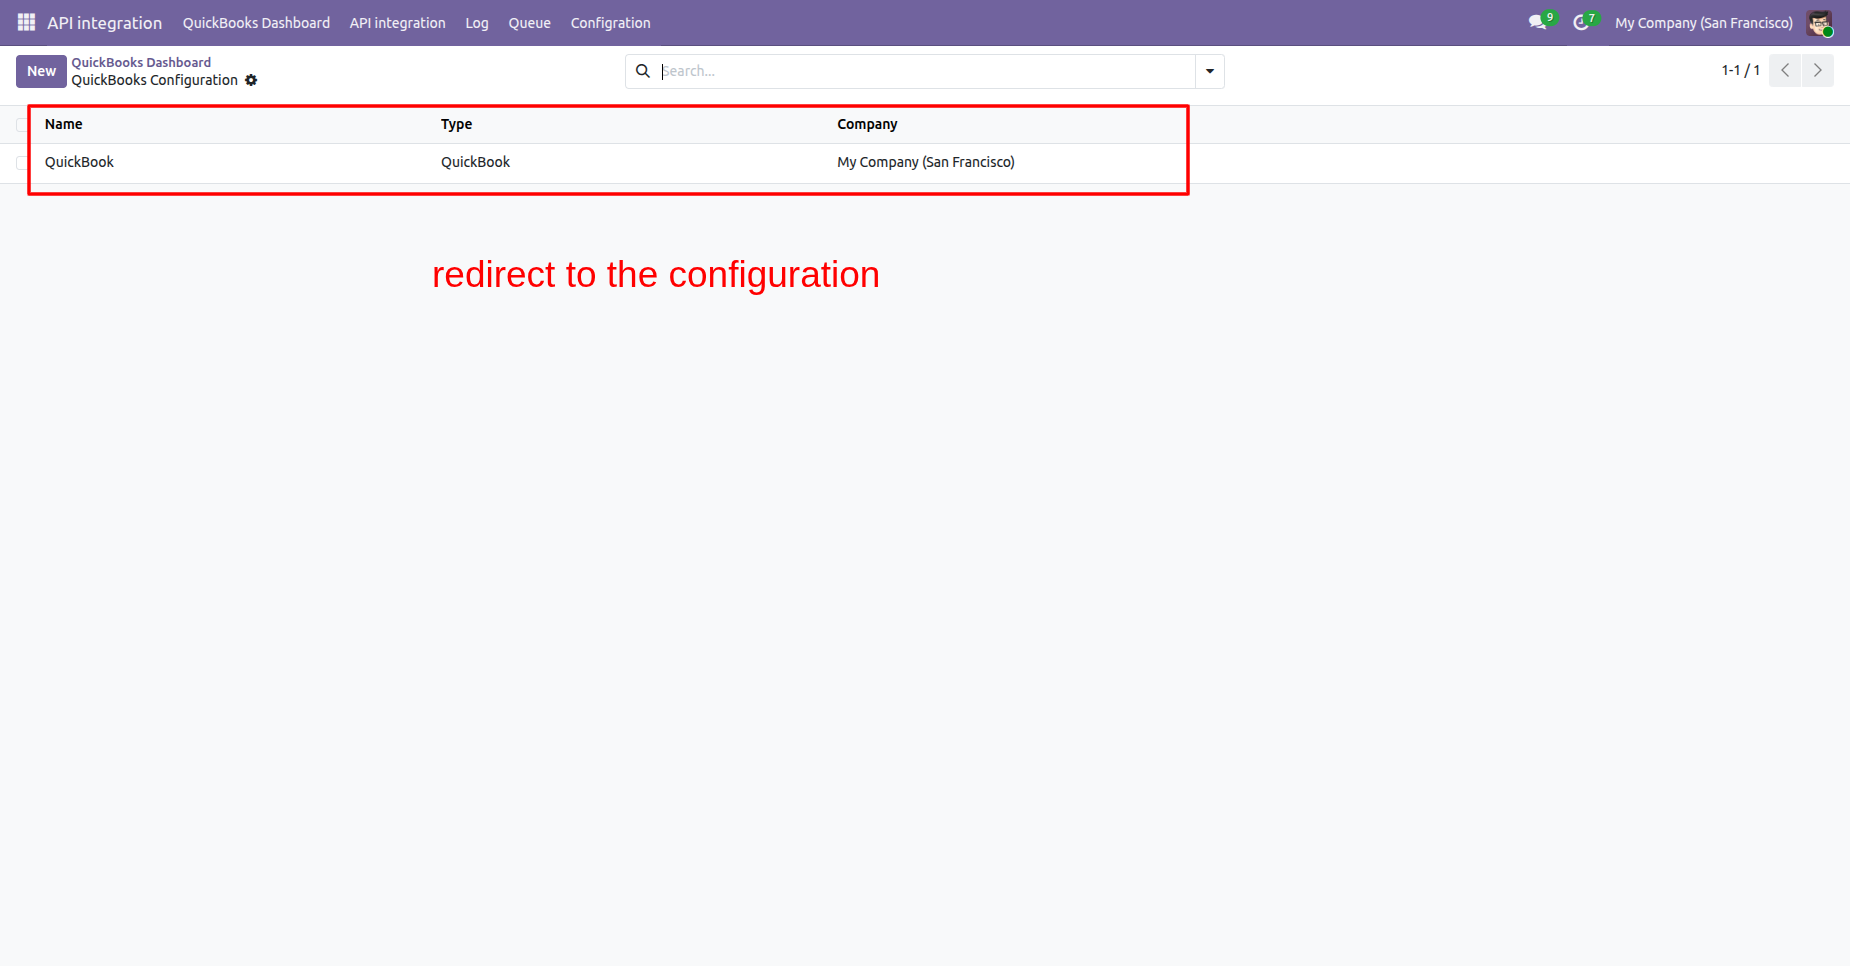Viewport: 1850px width, 966px height.
Task: Open the conversations chat bubble icon
Action: pos(1538,22)
